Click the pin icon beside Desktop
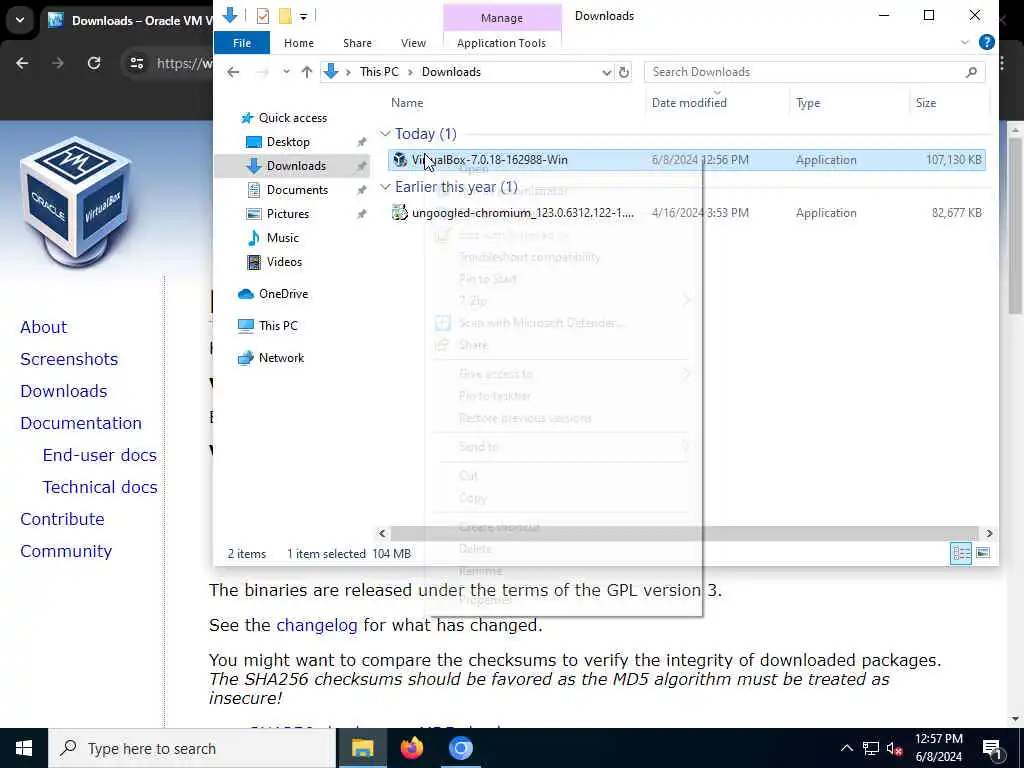The image size is (1024, 768). pos(361,142)
